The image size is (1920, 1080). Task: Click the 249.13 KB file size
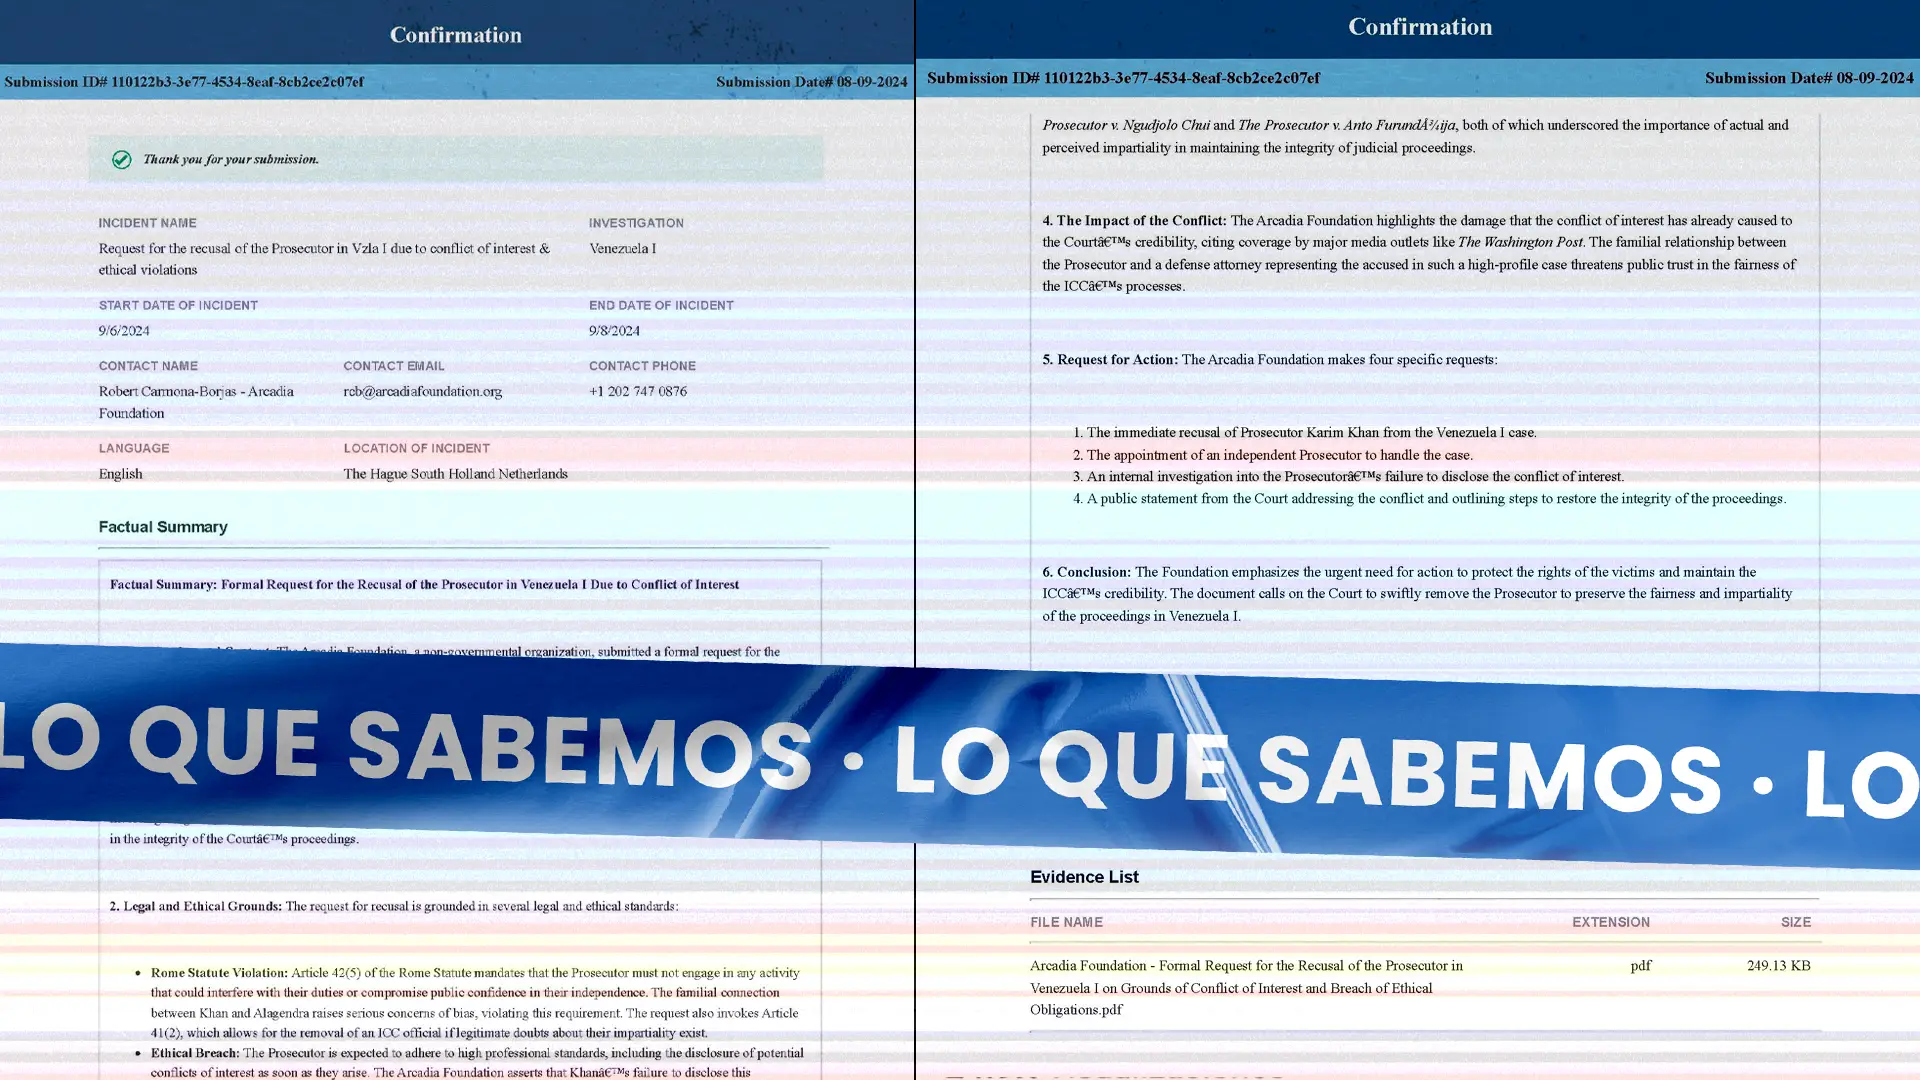click(1778, 966)
